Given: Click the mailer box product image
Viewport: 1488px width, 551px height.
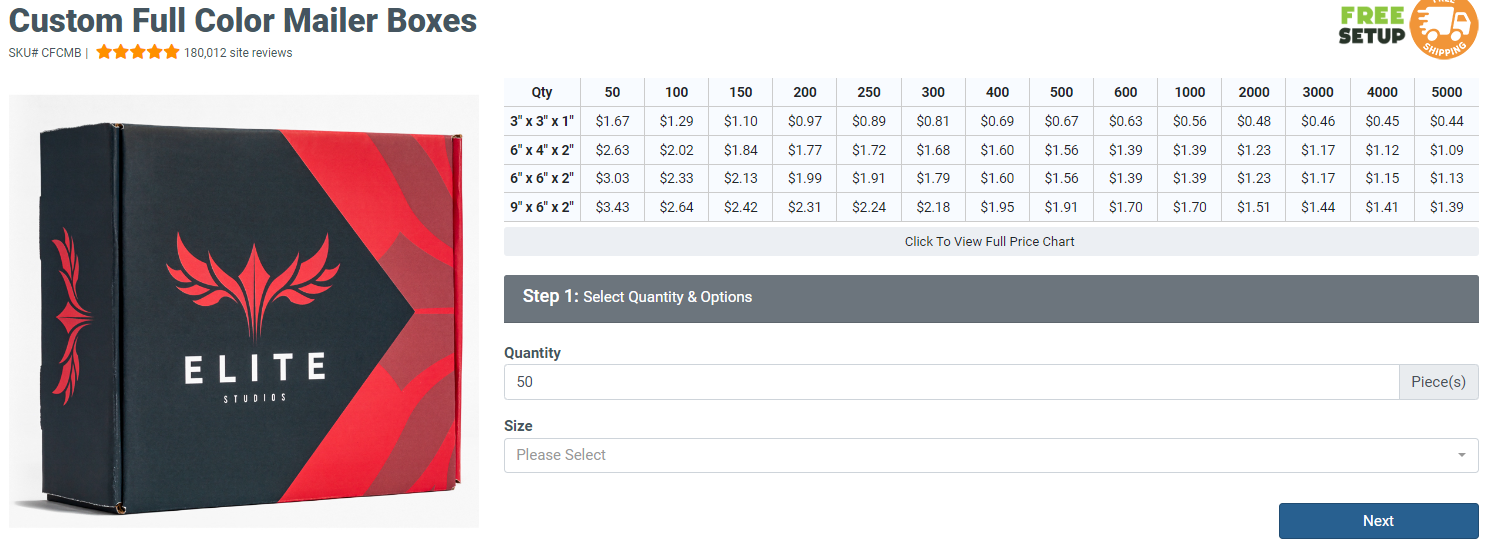Looking at the screenshot, I should (244, 311).
